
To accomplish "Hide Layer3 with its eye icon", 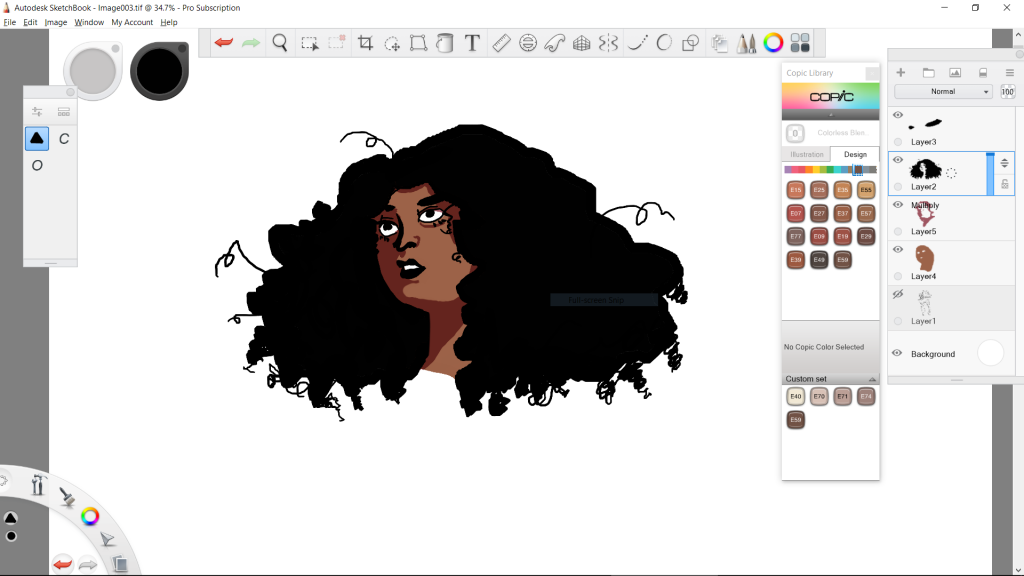I will click(898, 115).
